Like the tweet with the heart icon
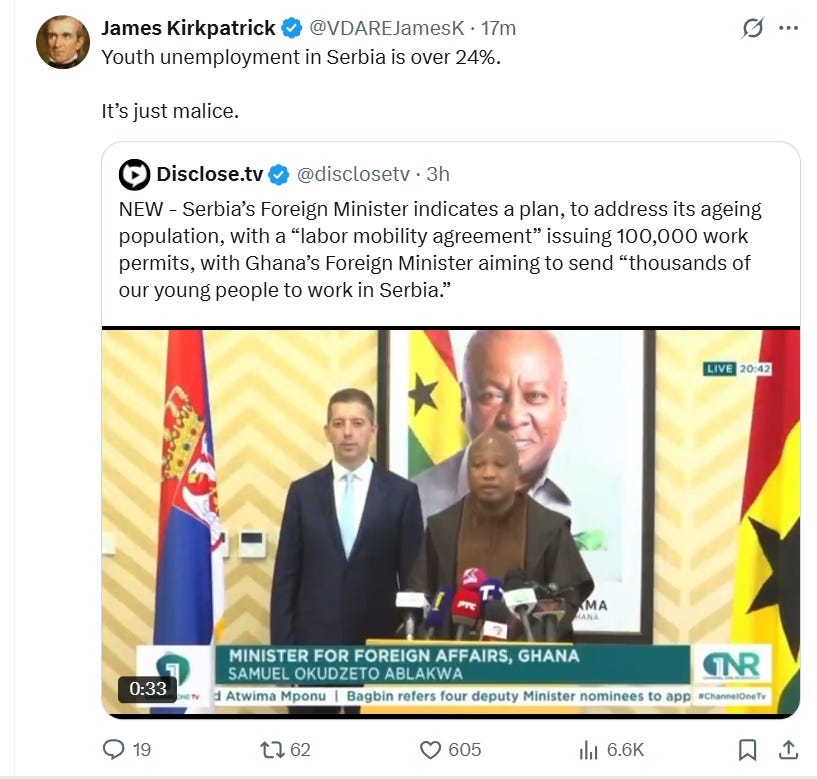 coord(430,750)
